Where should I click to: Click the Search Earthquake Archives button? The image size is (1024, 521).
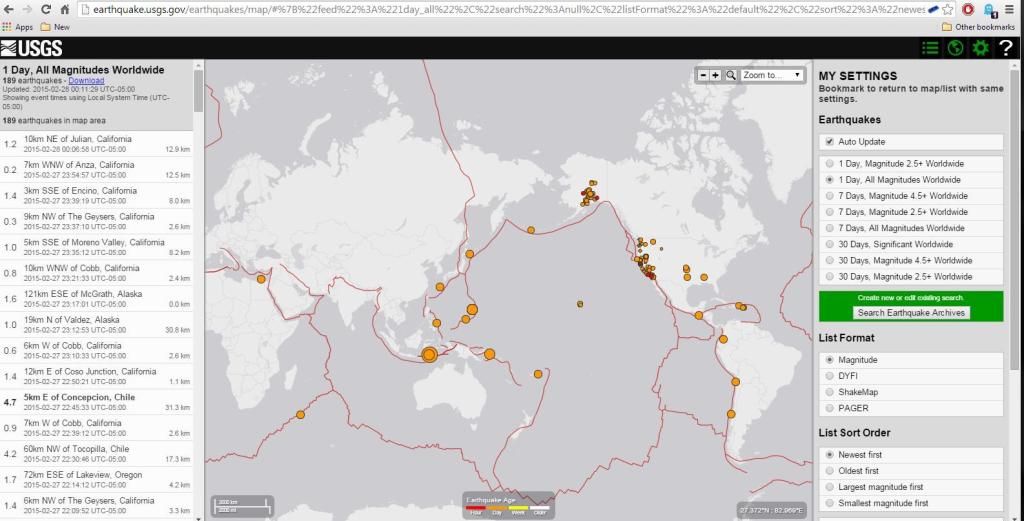911,313
